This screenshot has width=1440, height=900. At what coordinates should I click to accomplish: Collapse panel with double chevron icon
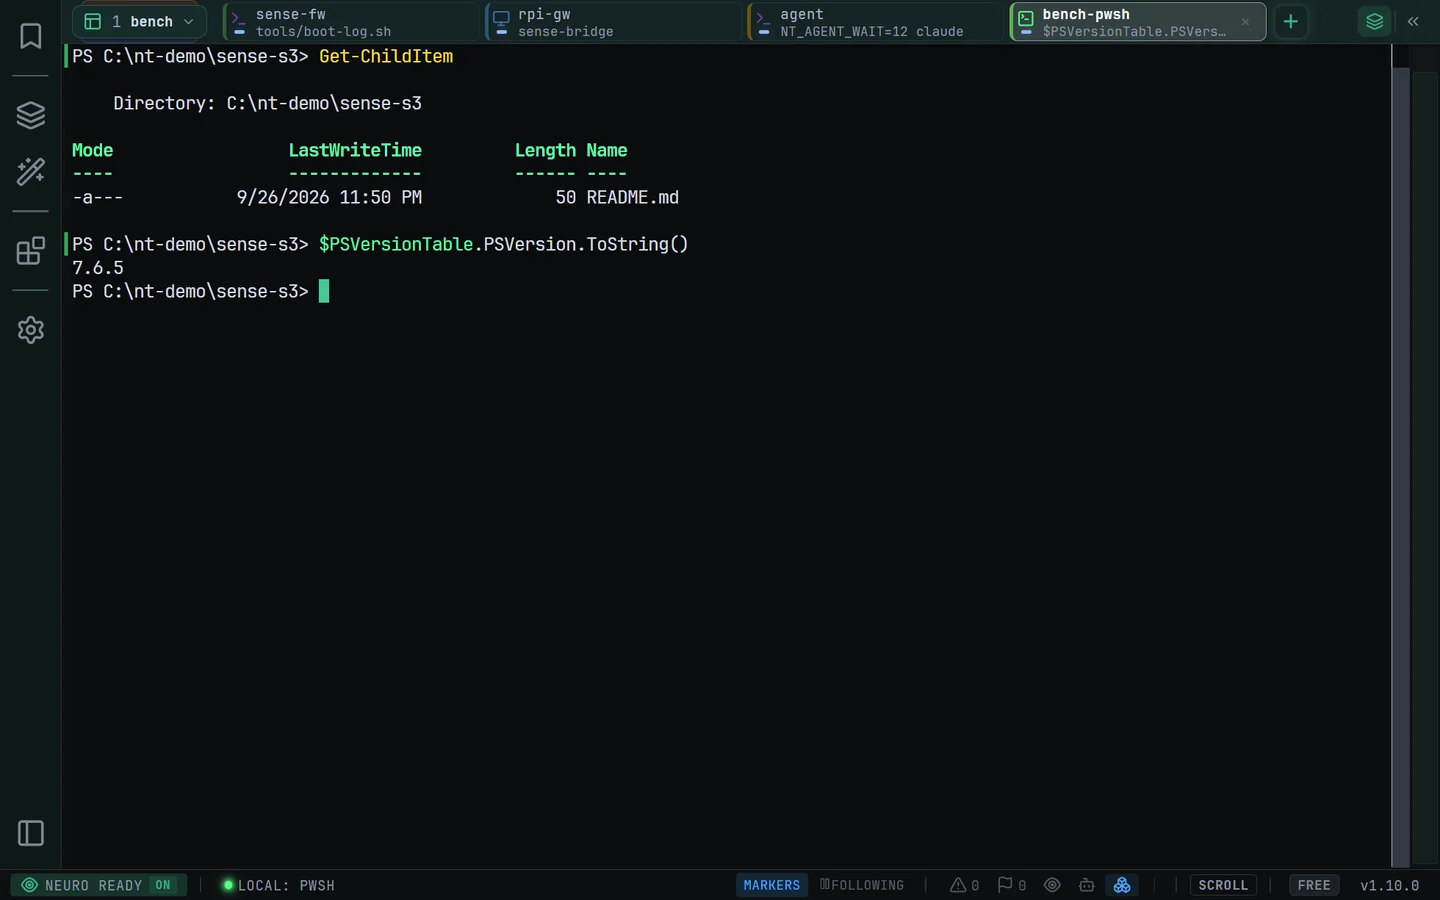tap(1413, 21)
